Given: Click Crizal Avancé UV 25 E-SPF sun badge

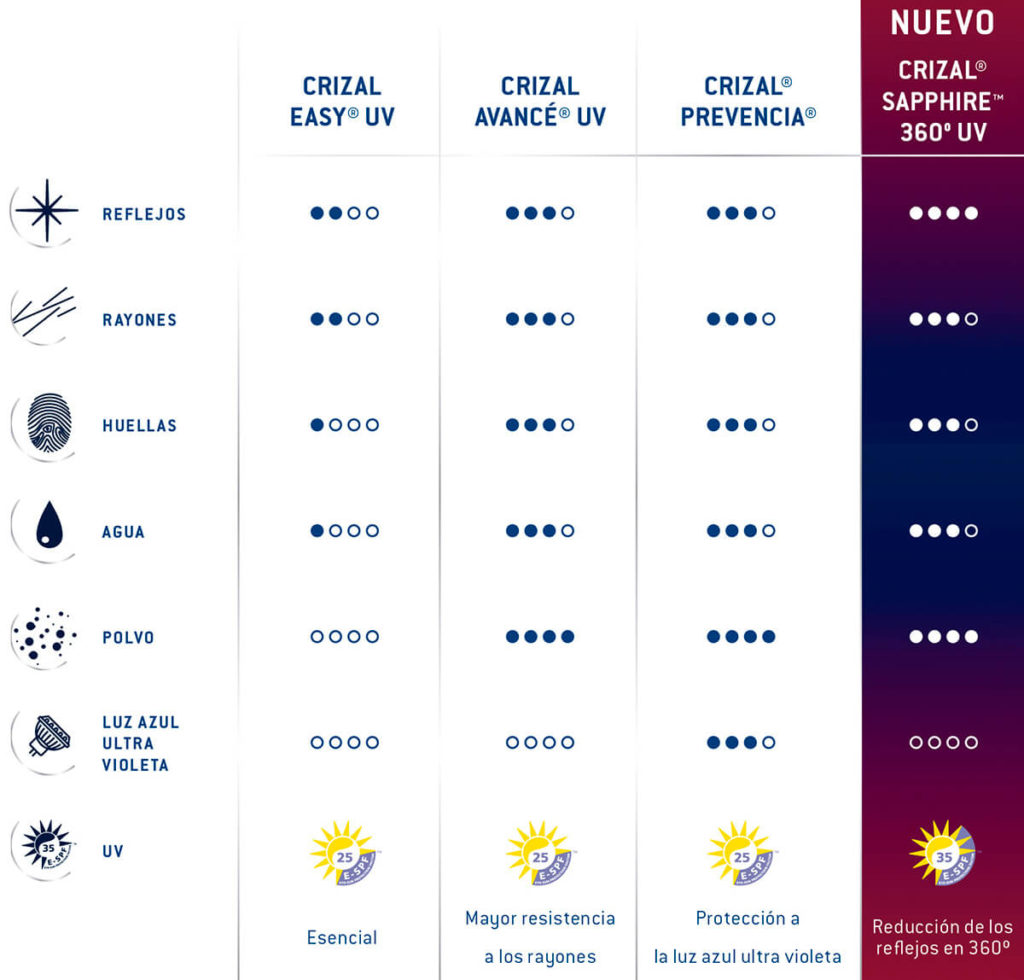Looking at the screenshot, I should click(539, 853).
